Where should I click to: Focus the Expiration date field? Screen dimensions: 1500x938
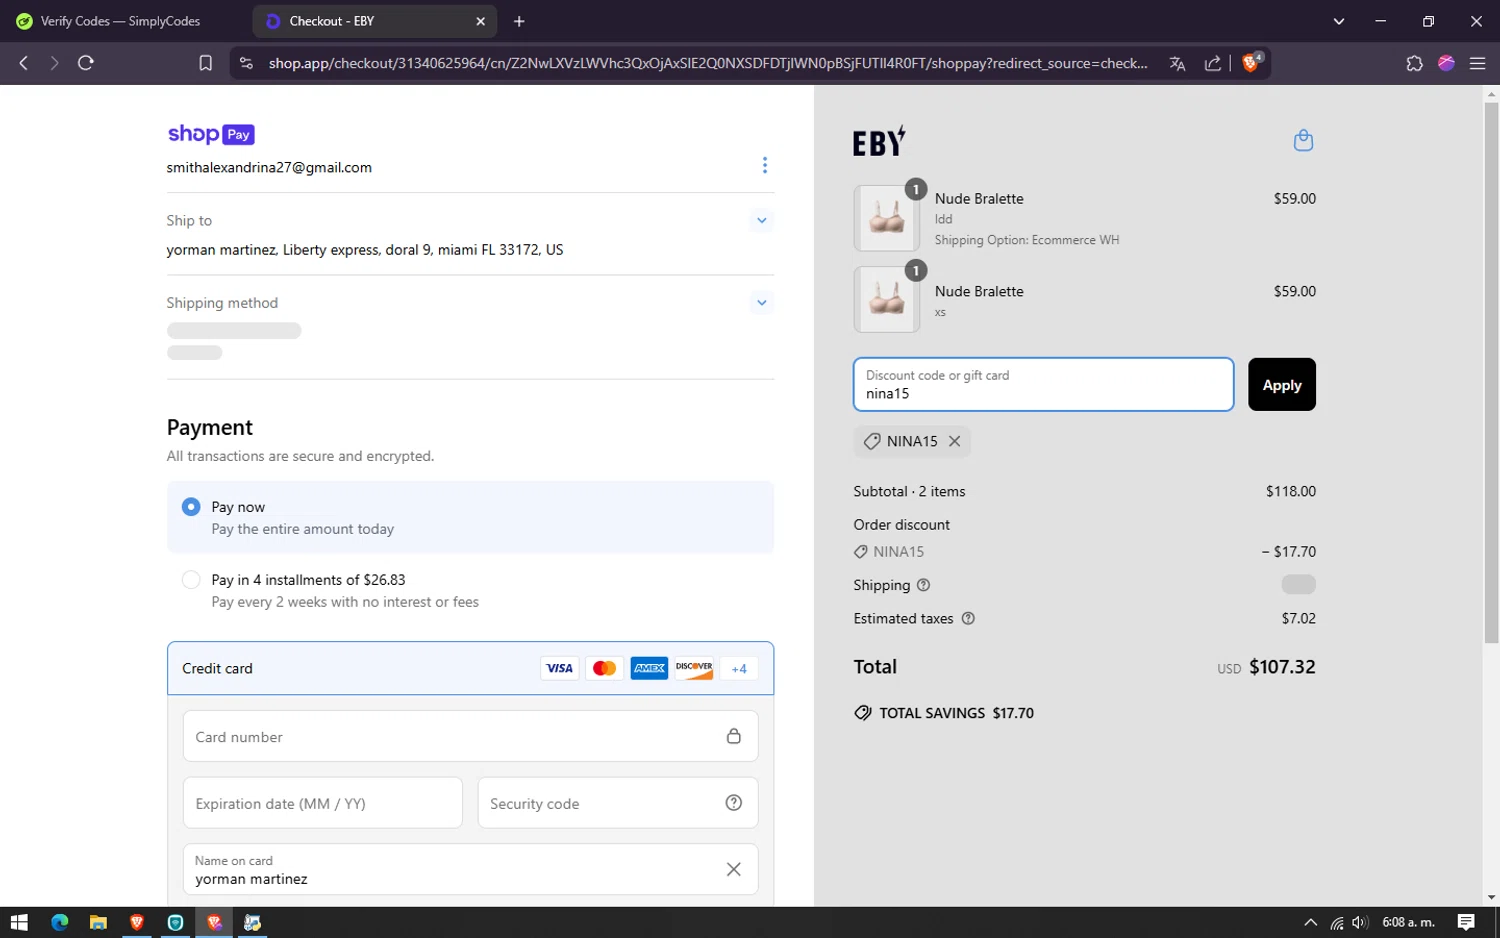323,803
